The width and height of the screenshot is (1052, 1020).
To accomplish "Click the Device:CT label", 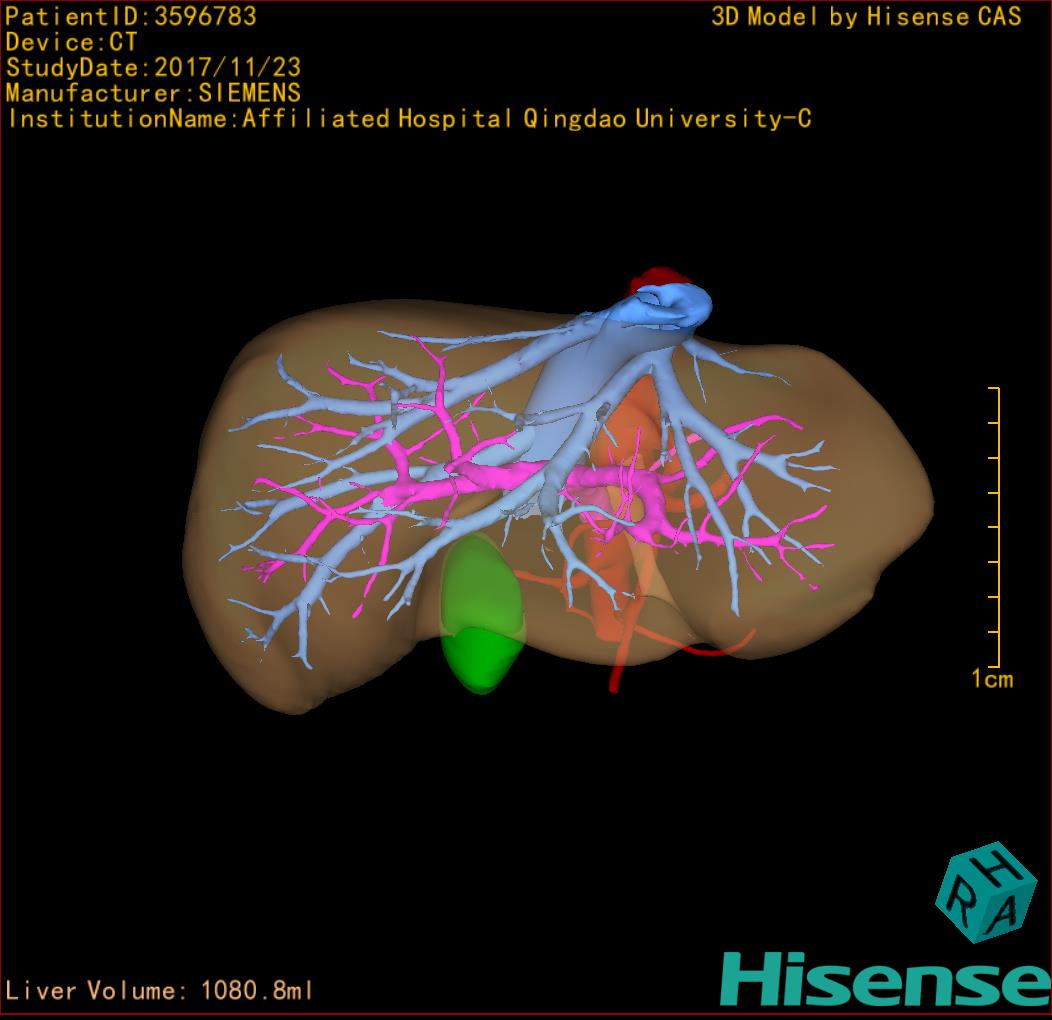I will pos(71,42).
